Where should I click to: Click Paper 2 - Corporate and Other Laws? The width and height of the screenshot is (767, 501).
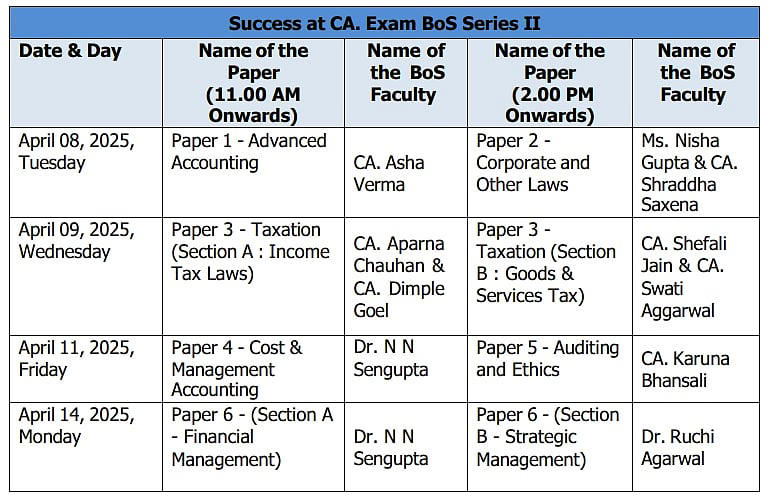tap(533, 162)
